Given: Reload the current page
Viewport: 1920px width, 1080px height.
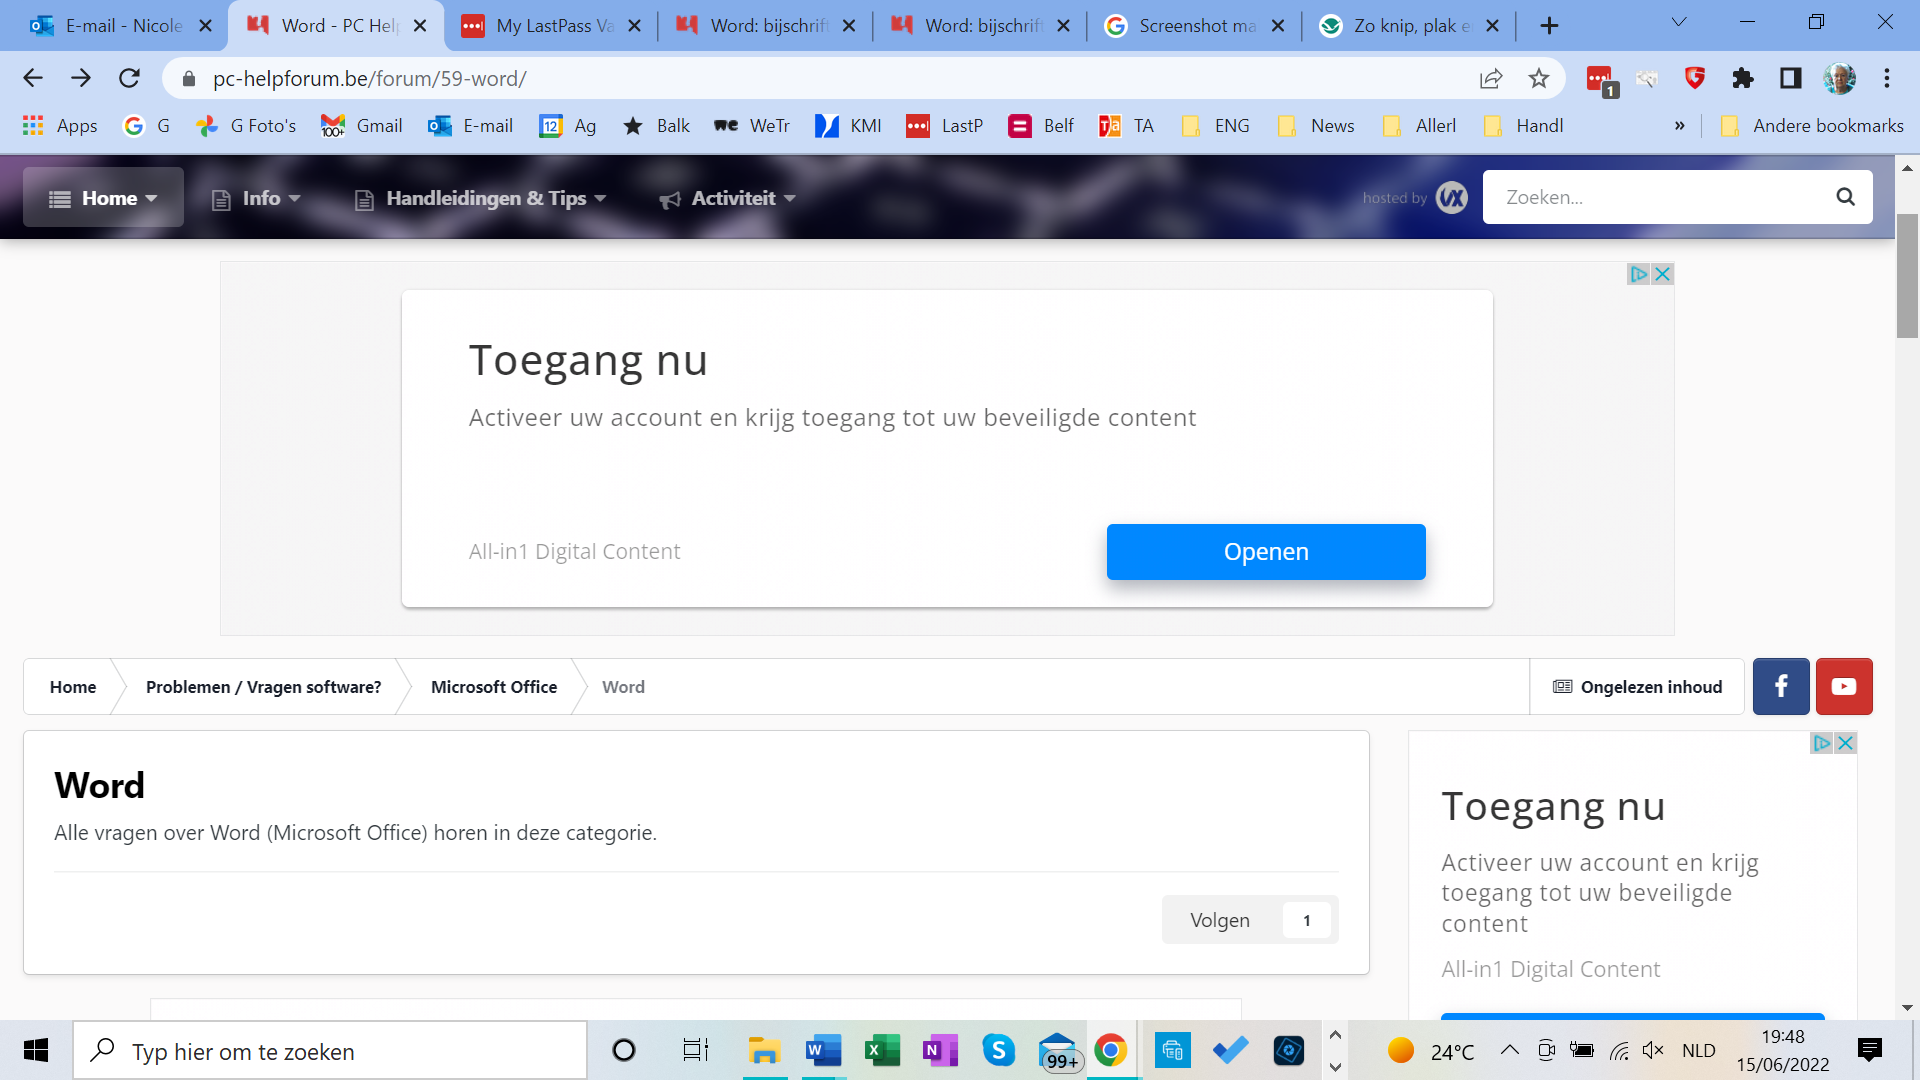Looking at the screenshot, I should click(x=129, y=78).
